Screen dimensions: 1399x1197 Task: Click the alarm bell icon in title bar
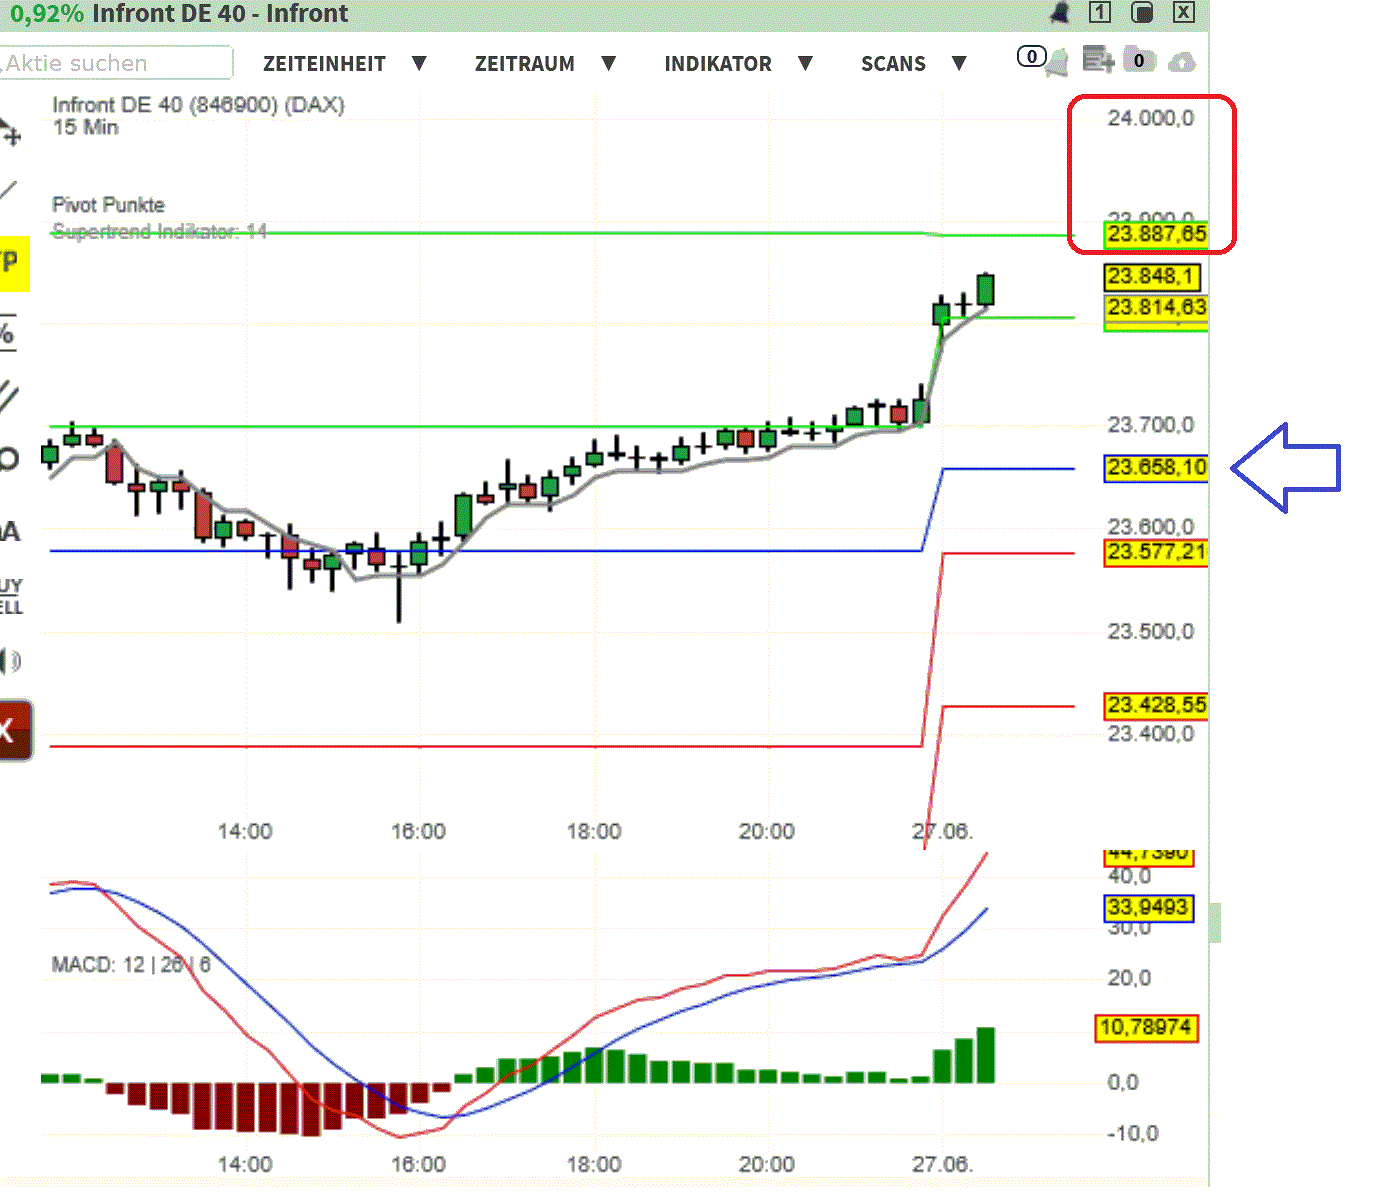pos(1059,13)
